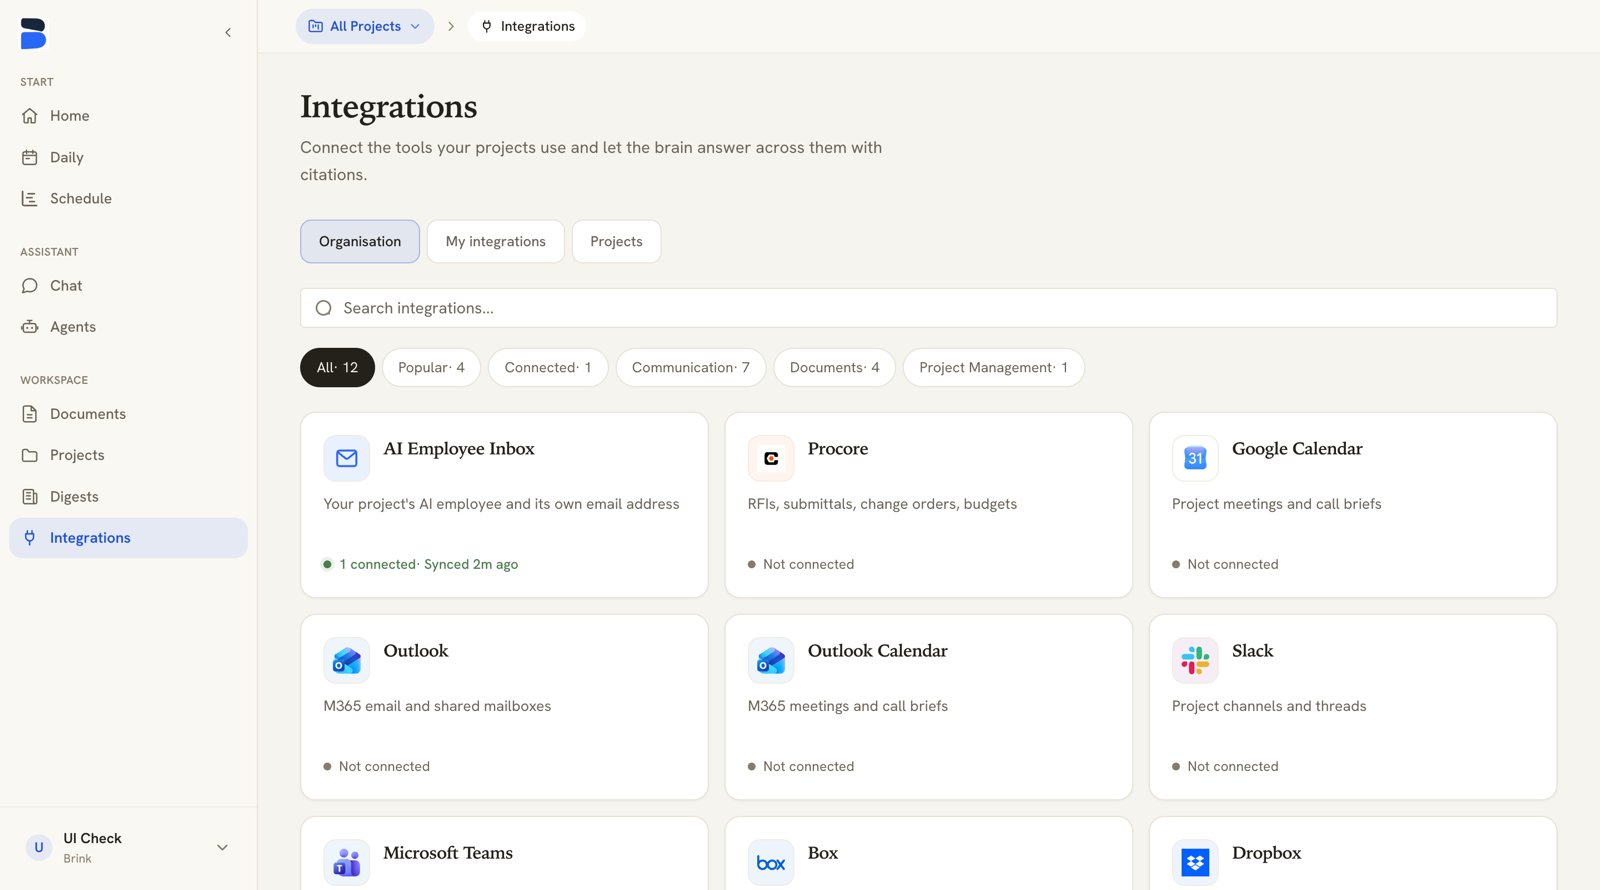Open the Projects folder icon

coord(30,455)
